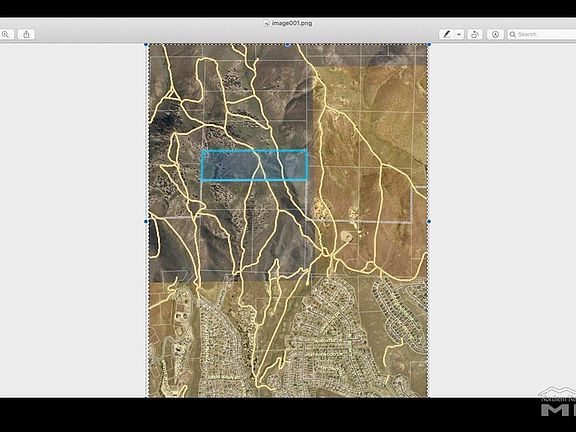576x432 pixels.
Task: Select the highlight pen markup tool
Action: click(x=447, y=34)
